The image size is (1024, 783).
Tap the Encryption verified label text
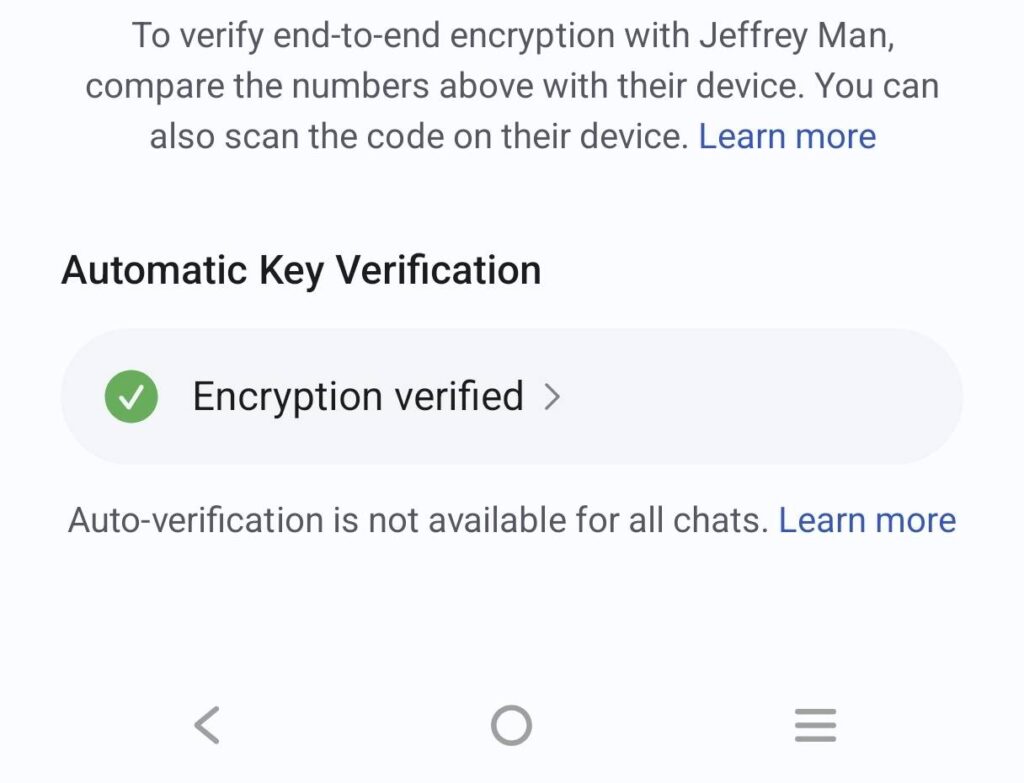[x=358, y=396]
